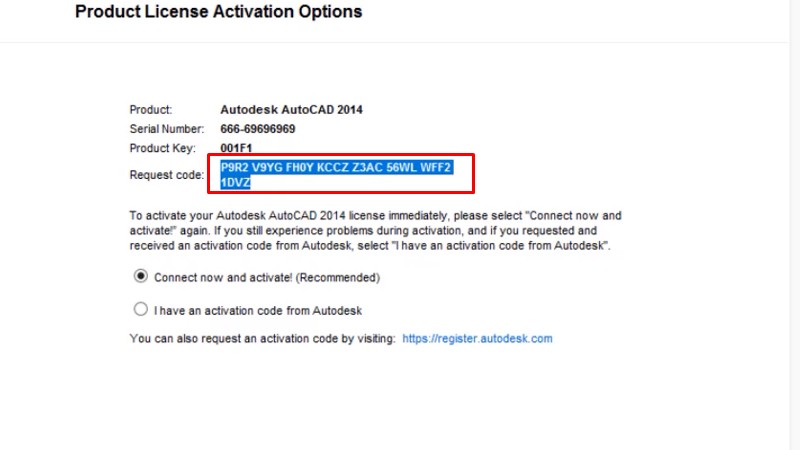This screenshot has height=450, width=800.
Task: Choose I have an activation code radio button
Action: point(141,310)
